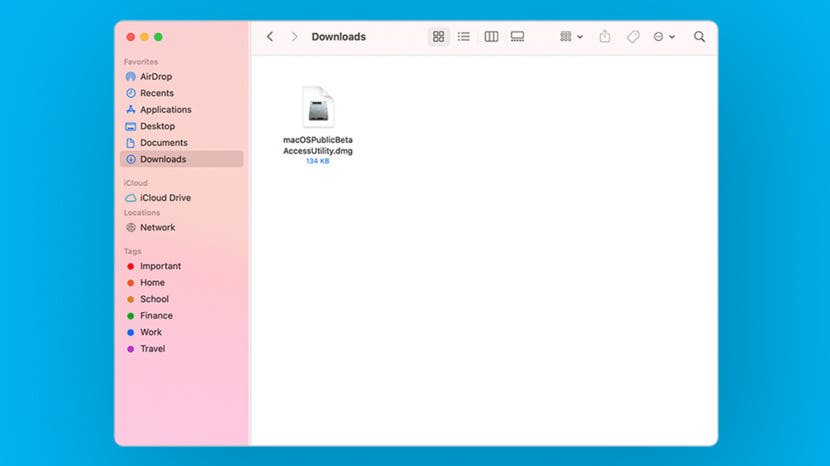Select the Finance tag label
The image size is (830, 466).
coord(156,316)
